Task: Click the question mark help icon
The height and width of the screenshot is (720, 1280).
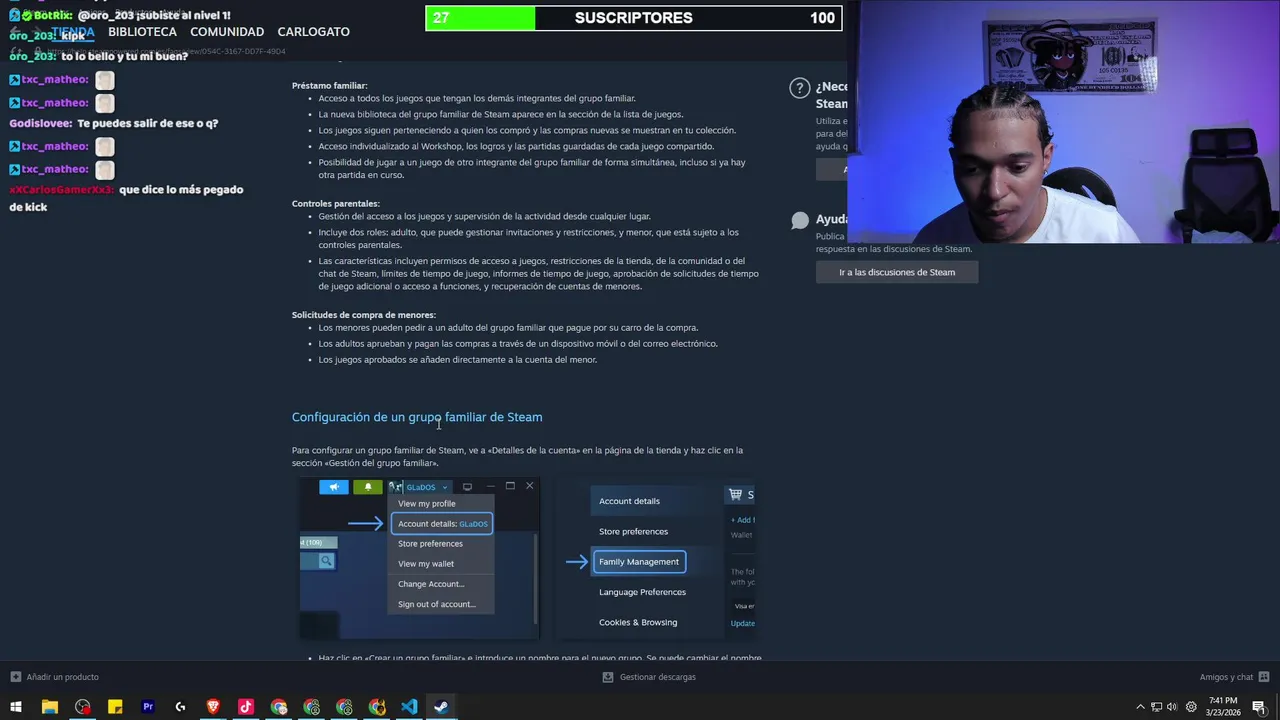Action: pos(799,88)
